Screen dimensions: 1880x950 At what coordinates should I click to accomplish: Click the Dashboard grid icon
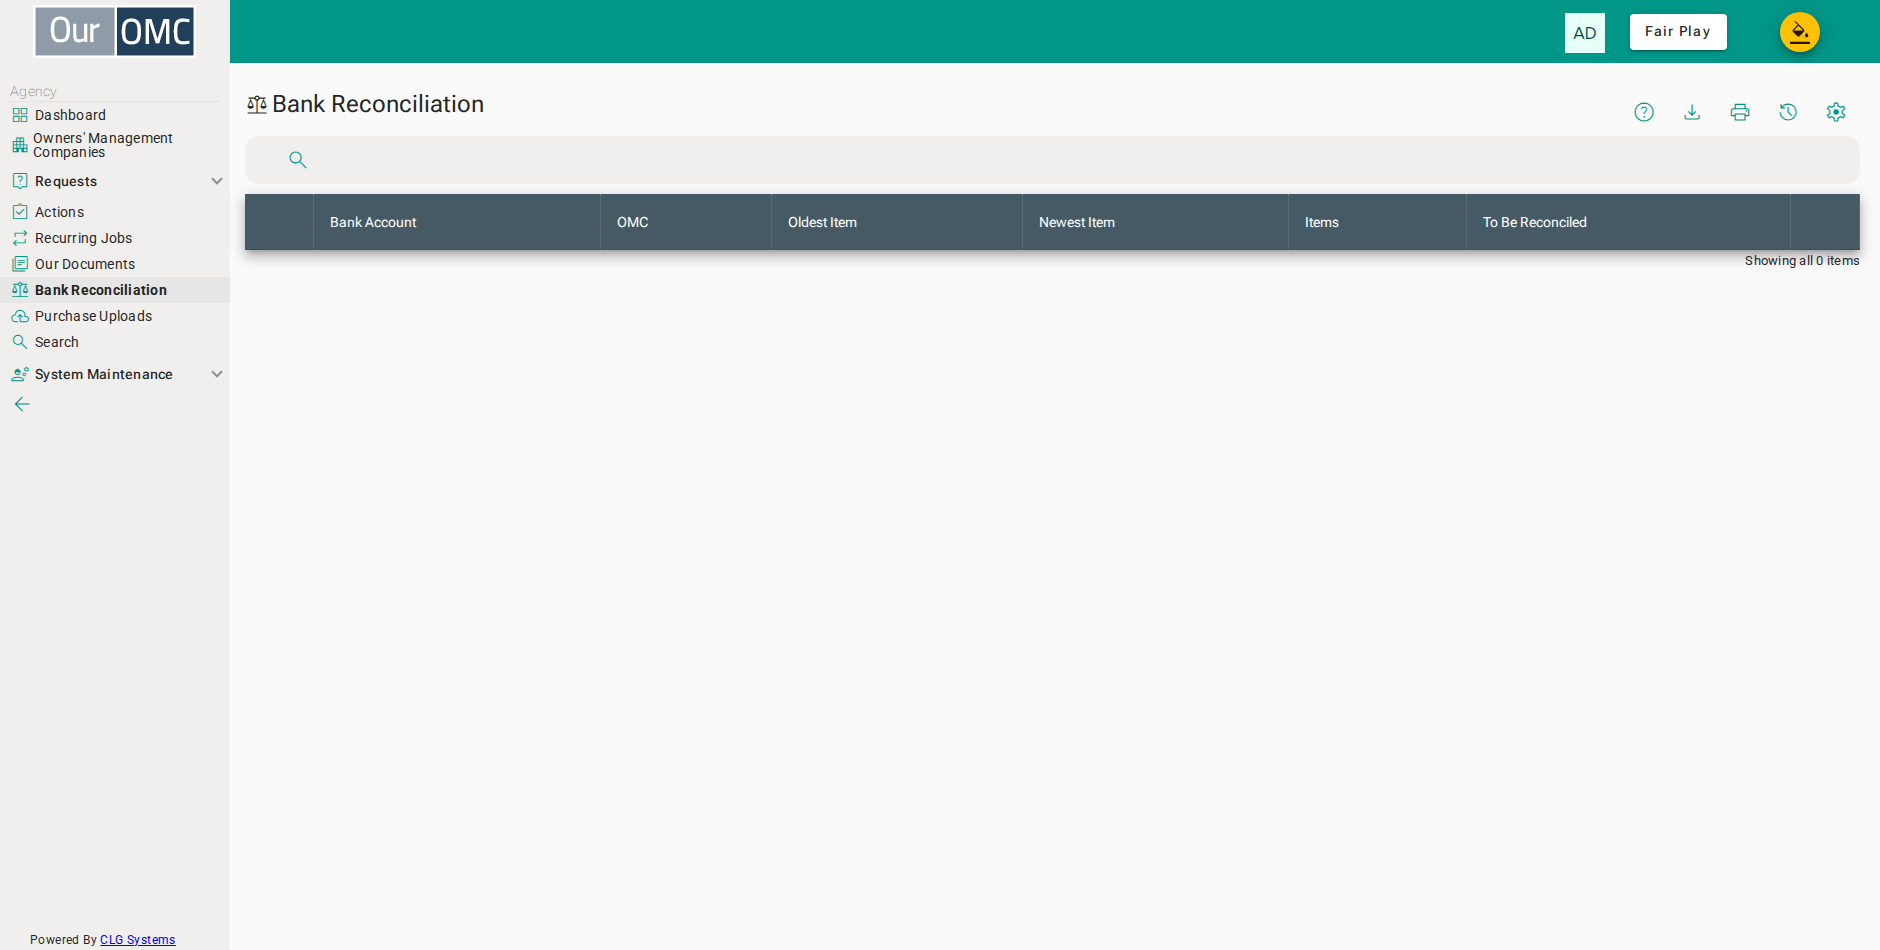point(20,115)
